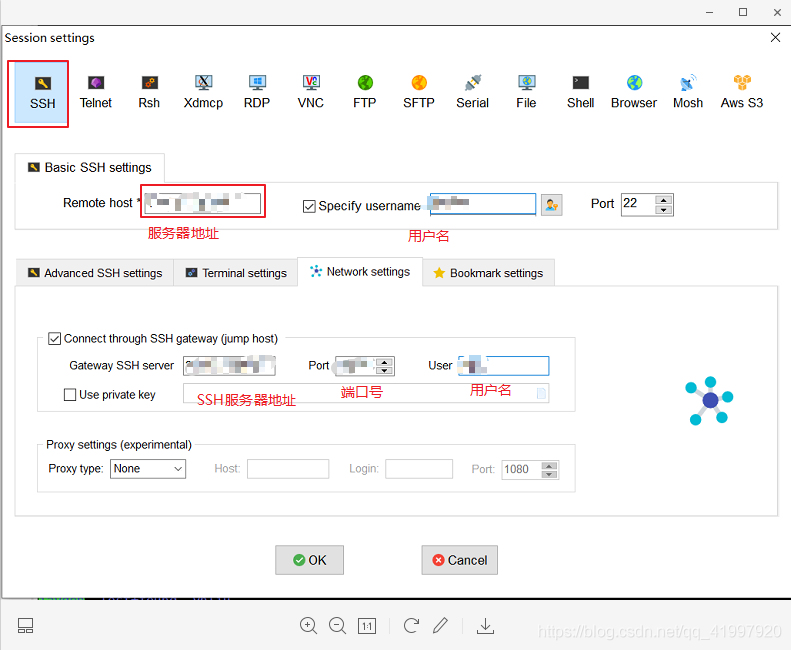Decrease the SSH port 22 value
Image resolution: width=791 pixels, height=650 pixels.
click(664, 210)
